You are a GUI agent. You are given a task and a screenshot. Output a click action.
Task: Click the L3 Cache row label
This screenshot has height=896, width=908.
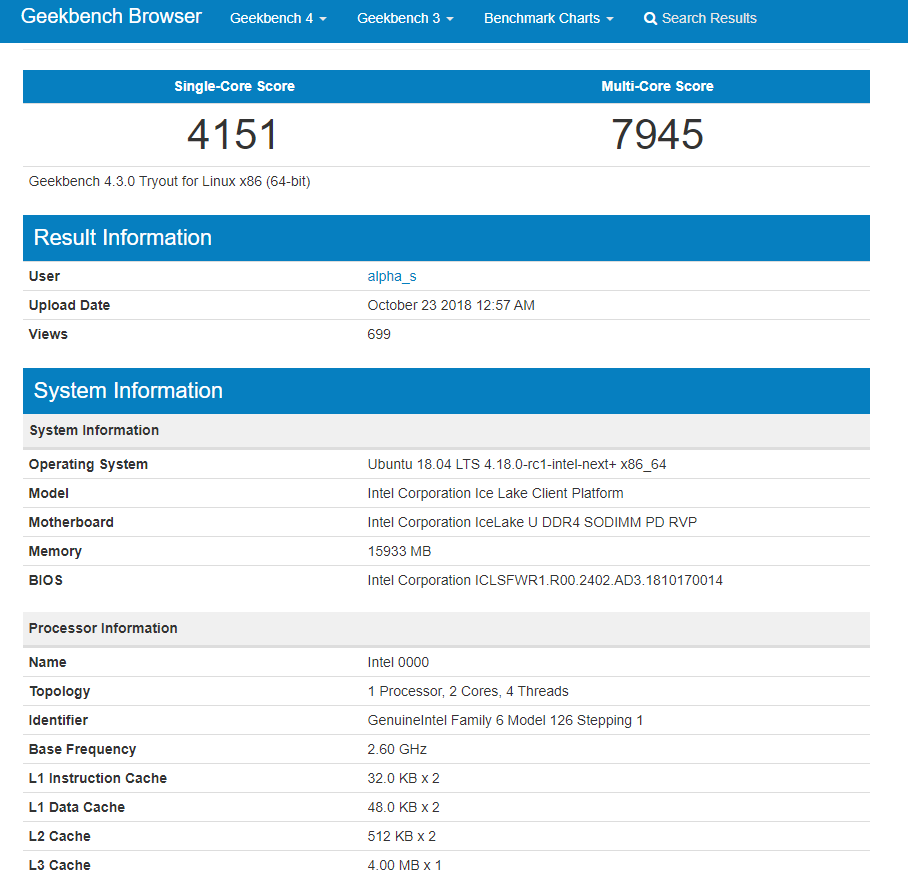[x=60, y=865]
